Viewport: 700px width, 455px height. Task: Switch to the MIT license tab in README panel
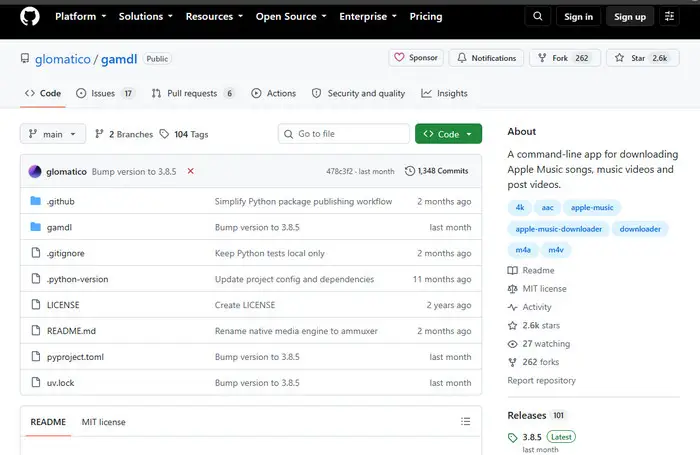pyautogui.click(x=104, y=422)
